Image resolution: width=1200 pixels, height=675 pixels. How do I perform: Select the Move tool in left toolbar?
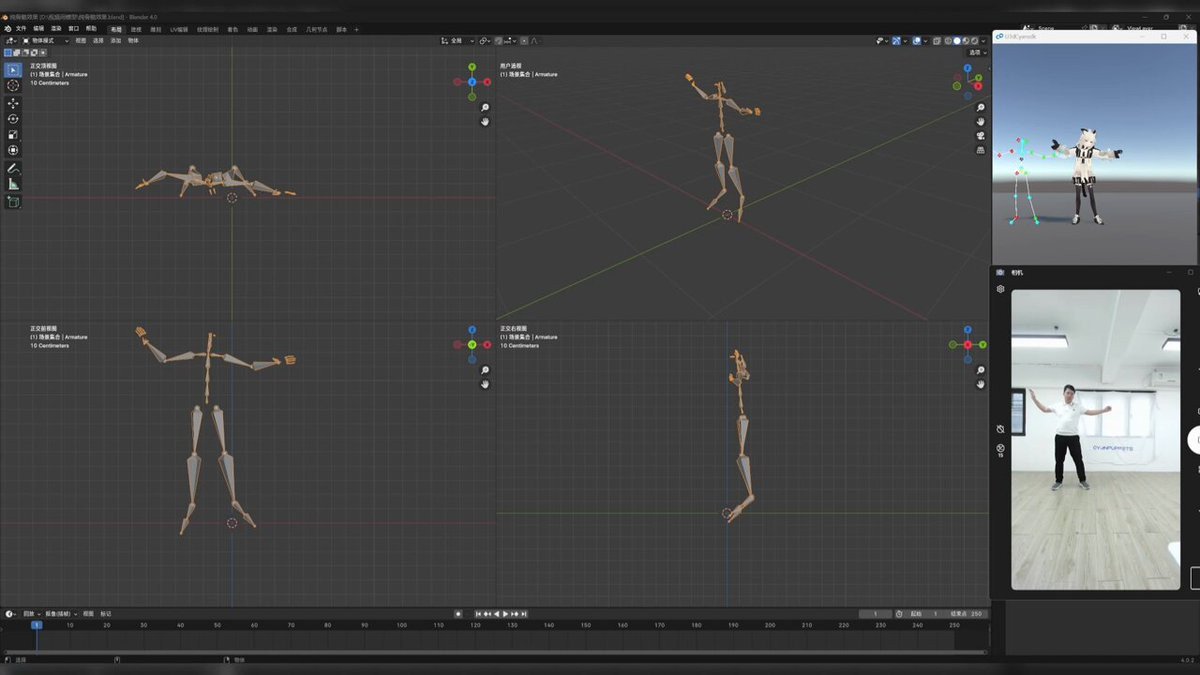[13, 102]
